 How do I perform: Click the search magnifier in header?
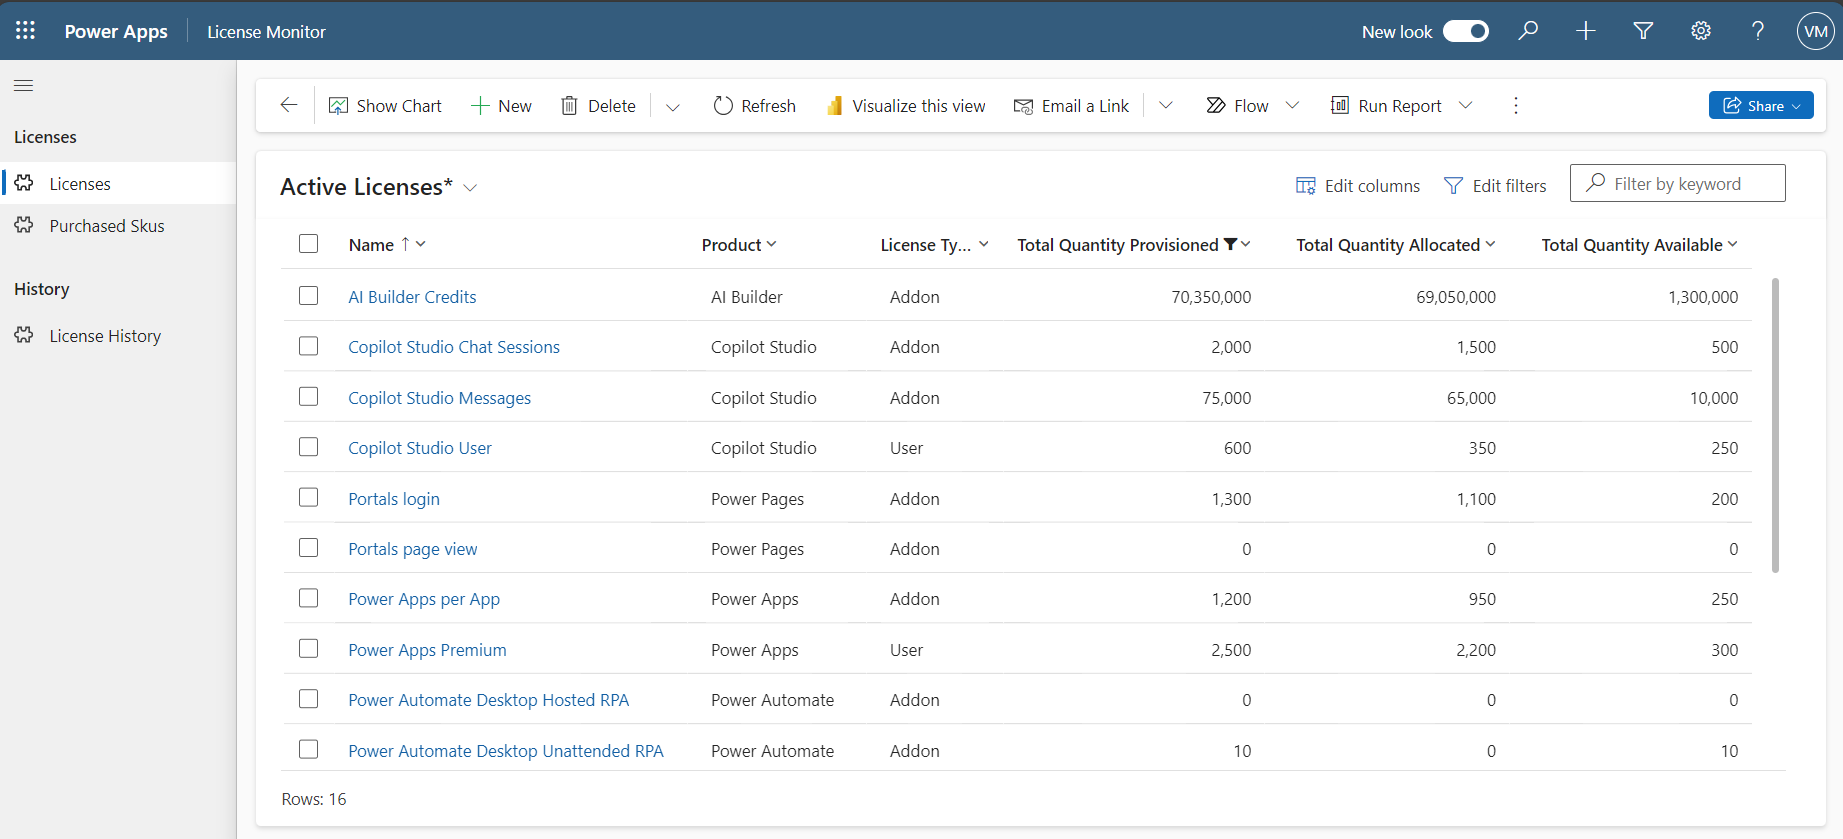pos(1528,31)
